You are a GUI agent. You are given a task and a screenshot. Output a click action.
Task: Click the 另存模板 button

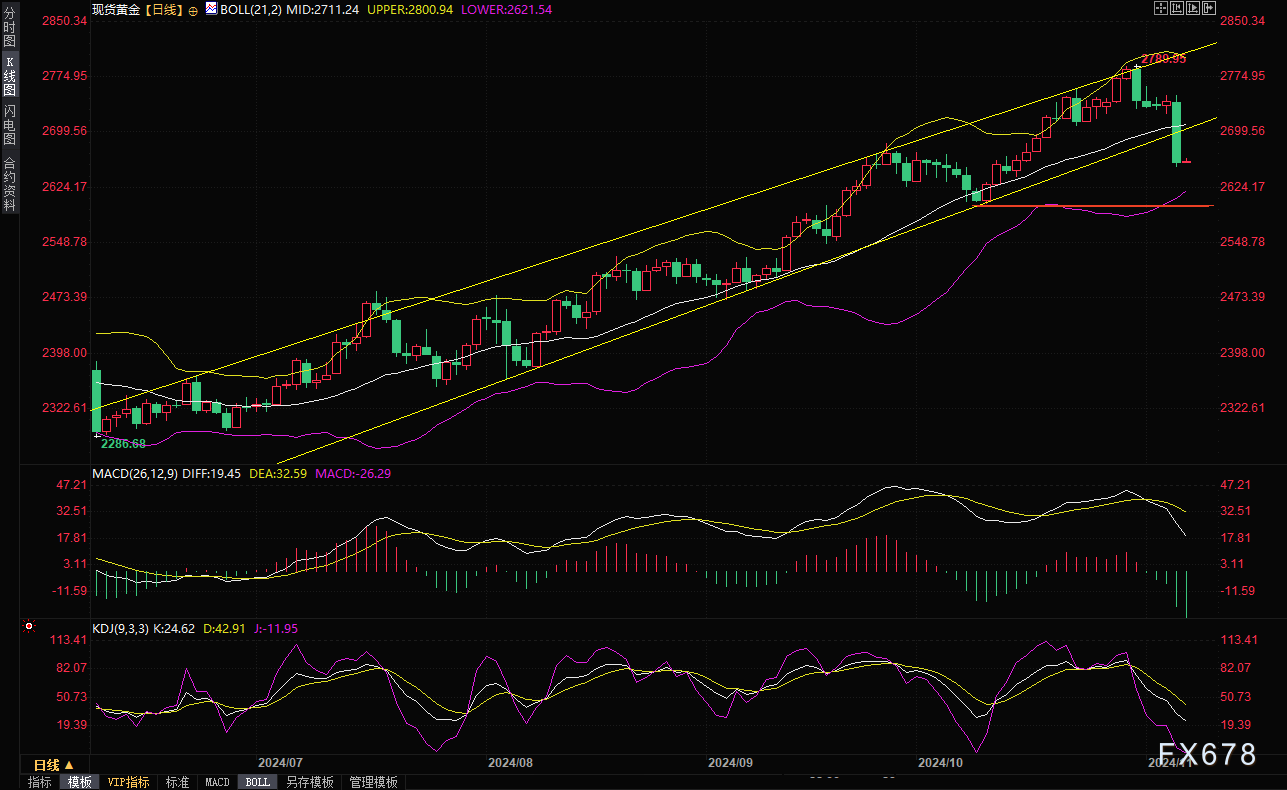coord(309,782)
